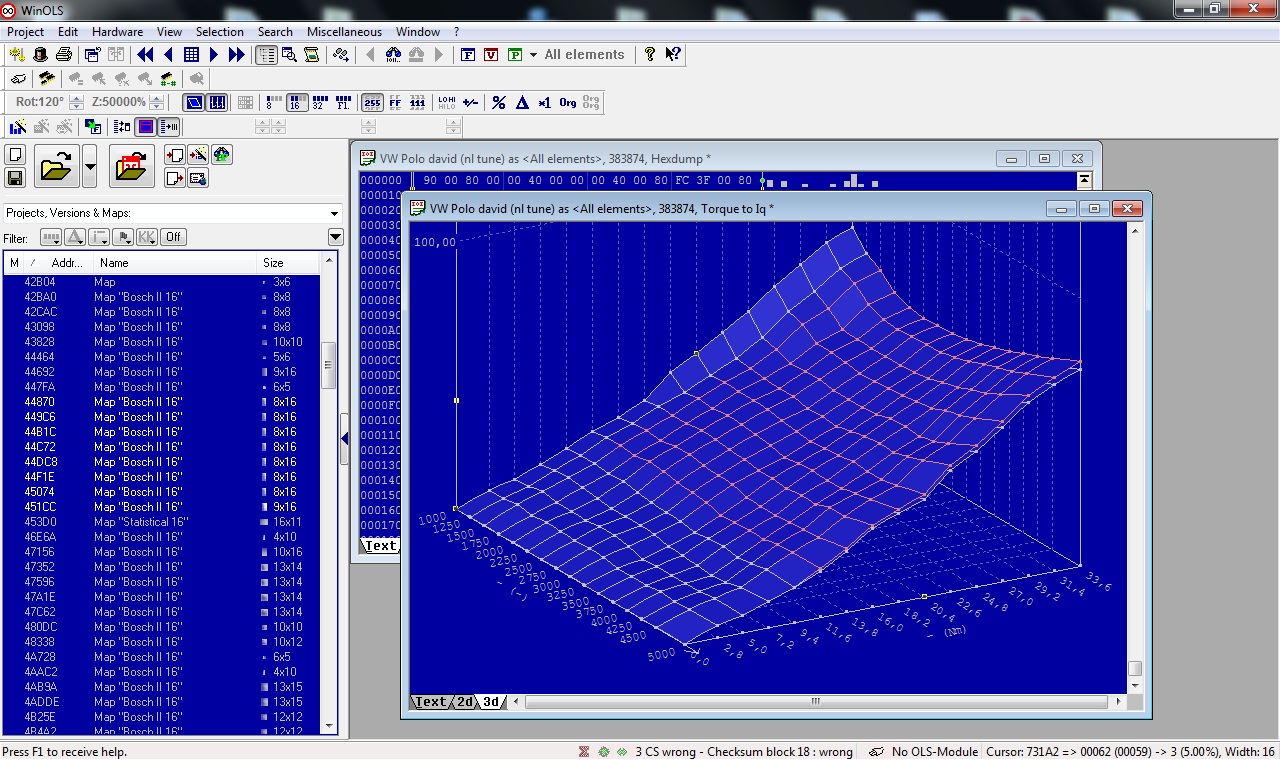The image size is (1280, 760).
Task: Sort the map list by Size column header
Action: click(273, 263)
